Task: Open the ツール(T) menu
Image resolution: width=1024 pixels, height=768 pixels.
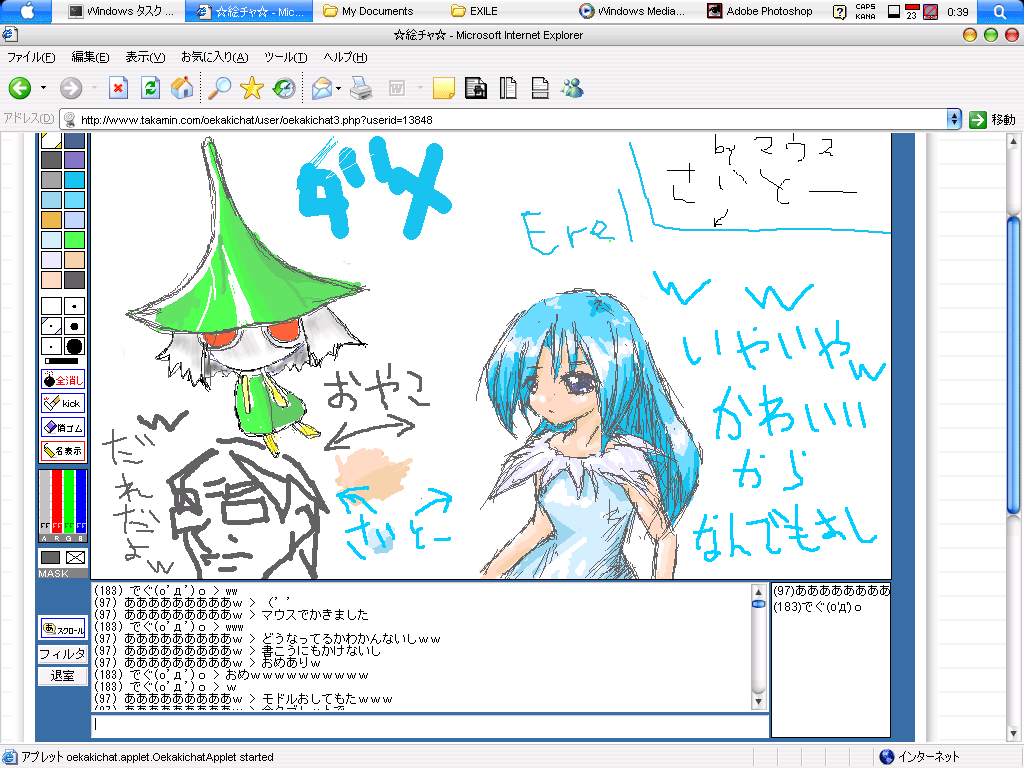Action: [x=285, y=57]
